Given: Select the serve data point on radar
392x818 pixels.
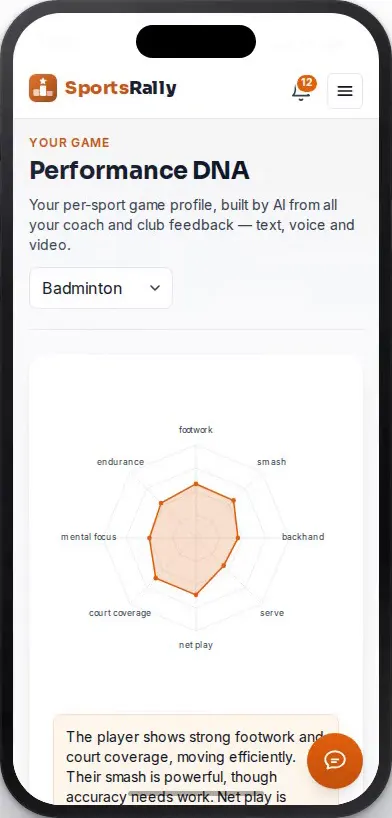Looking at the screenshot, I should click(x=224, y=565).
